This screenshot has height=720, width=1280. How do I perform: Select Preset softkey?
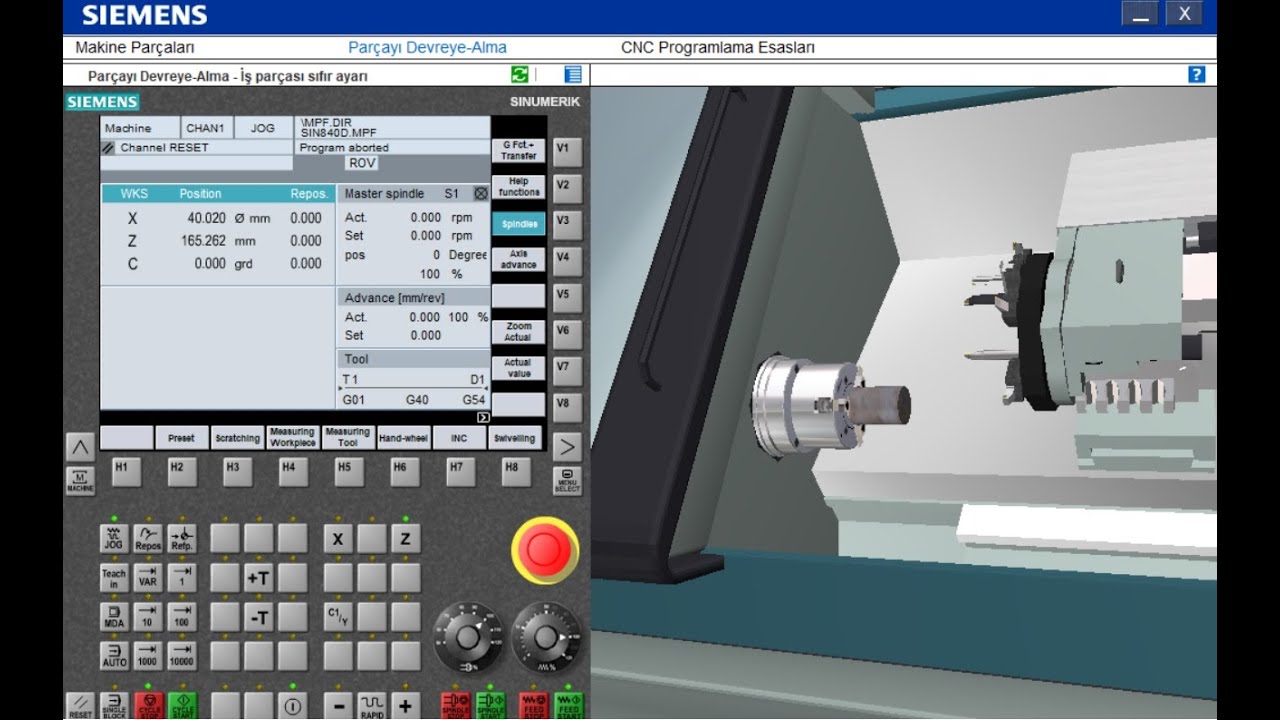pos(182,438)
